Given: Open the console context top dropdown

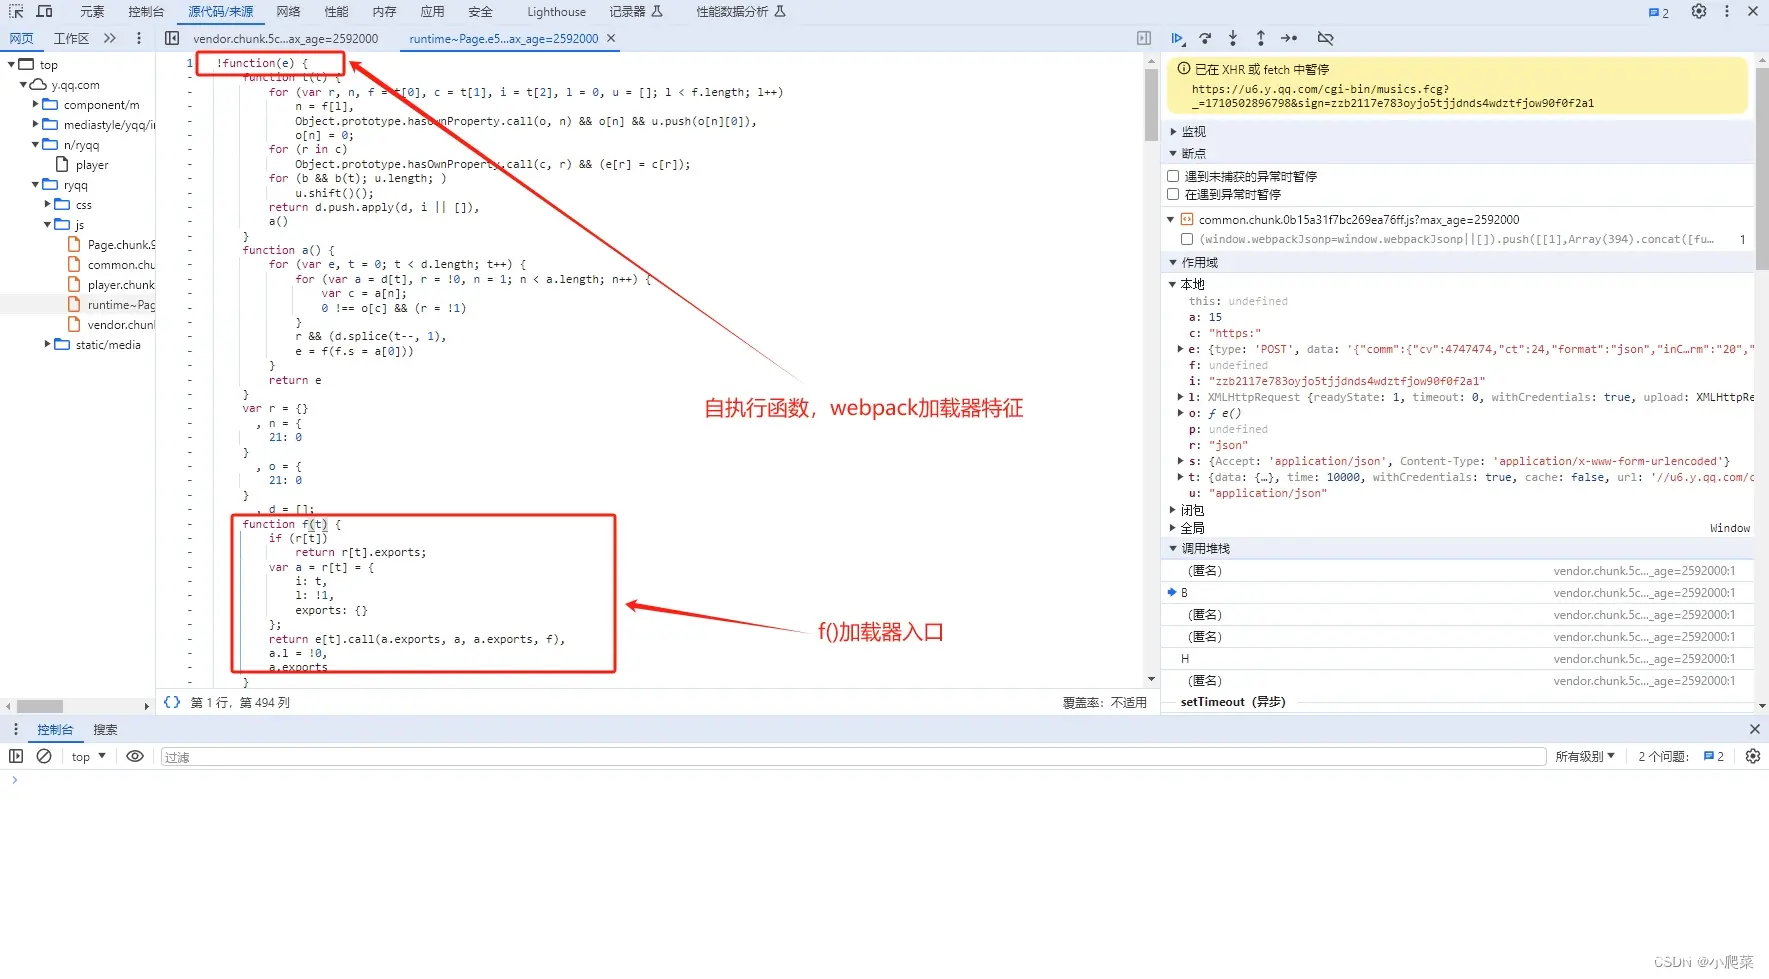Looking at the screenshot, I should 88,756.
